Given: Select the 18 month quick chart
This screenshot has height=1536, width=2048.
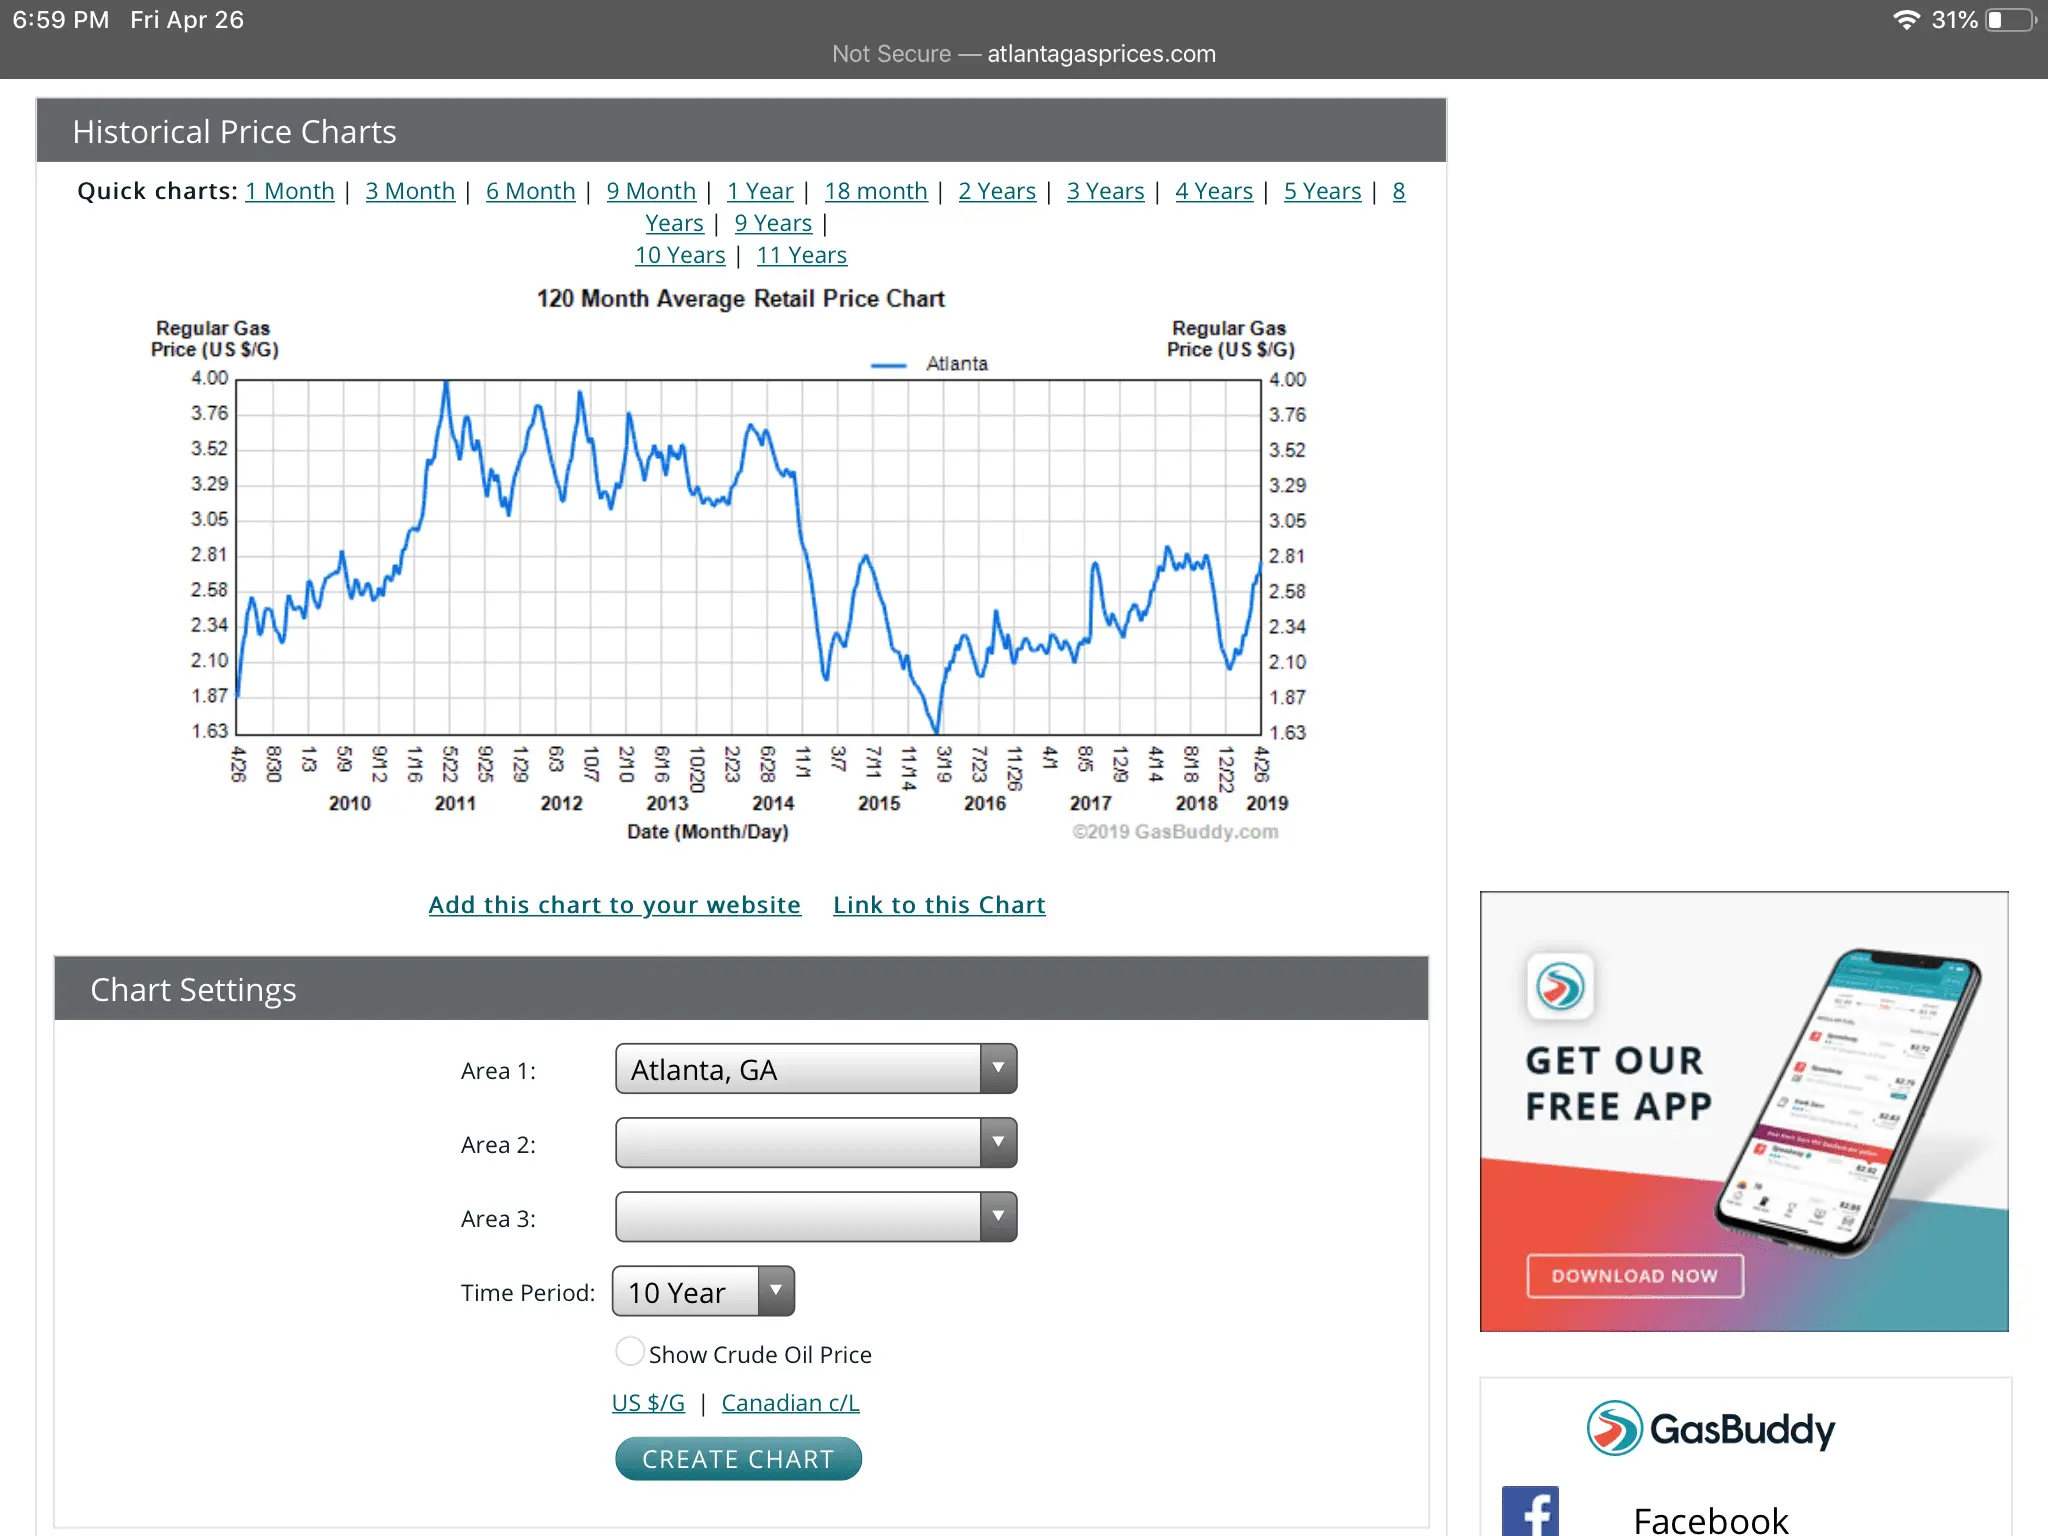Looking at the screenshot, I should (x=875, y=190).
